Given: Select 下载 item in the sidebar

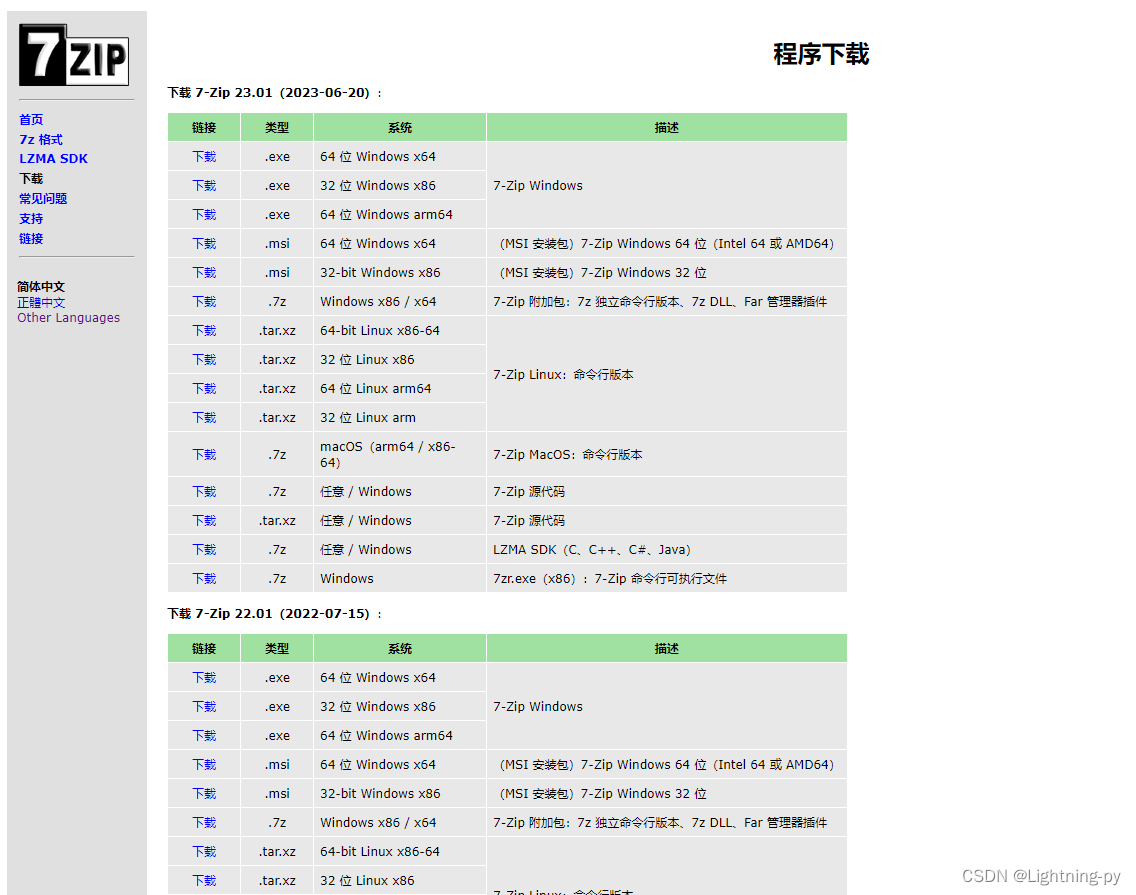Looking at the screenshot, I should [x=31, y=178].
